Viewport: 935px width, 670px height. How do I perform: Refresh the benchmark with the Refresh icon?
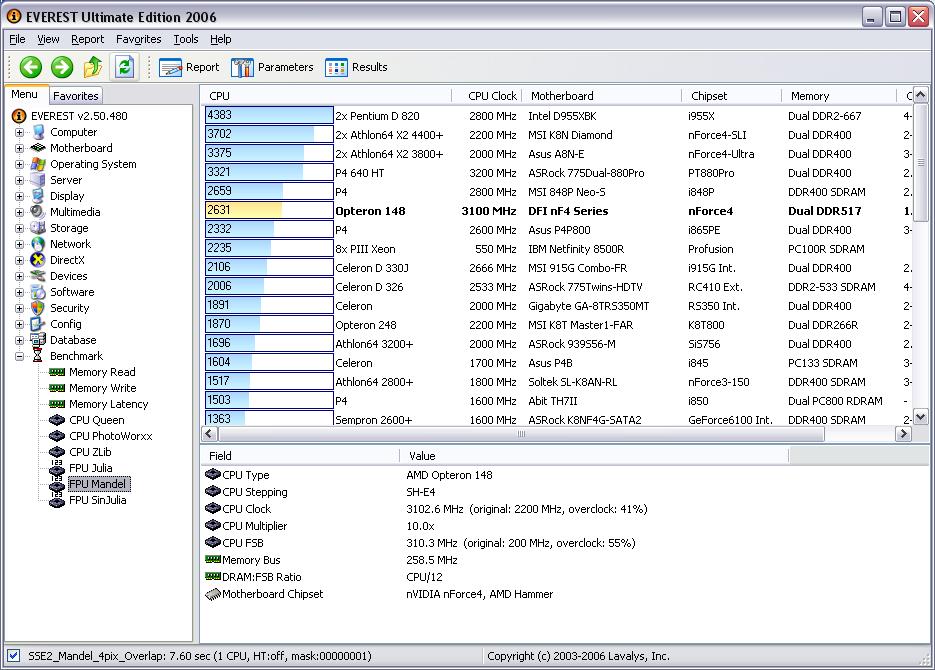pos(125,67)
